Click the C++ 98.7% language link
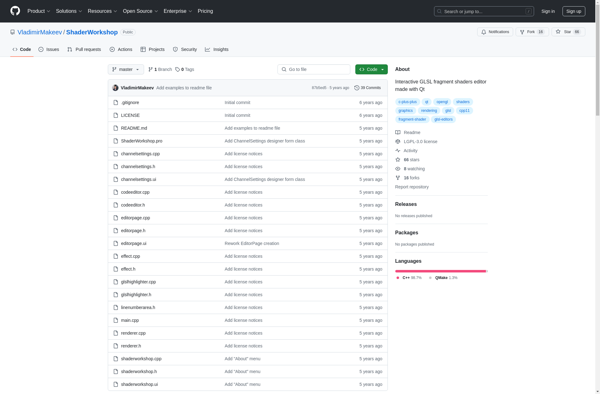Viewport: 600px width, 394px height. point(409,278)
